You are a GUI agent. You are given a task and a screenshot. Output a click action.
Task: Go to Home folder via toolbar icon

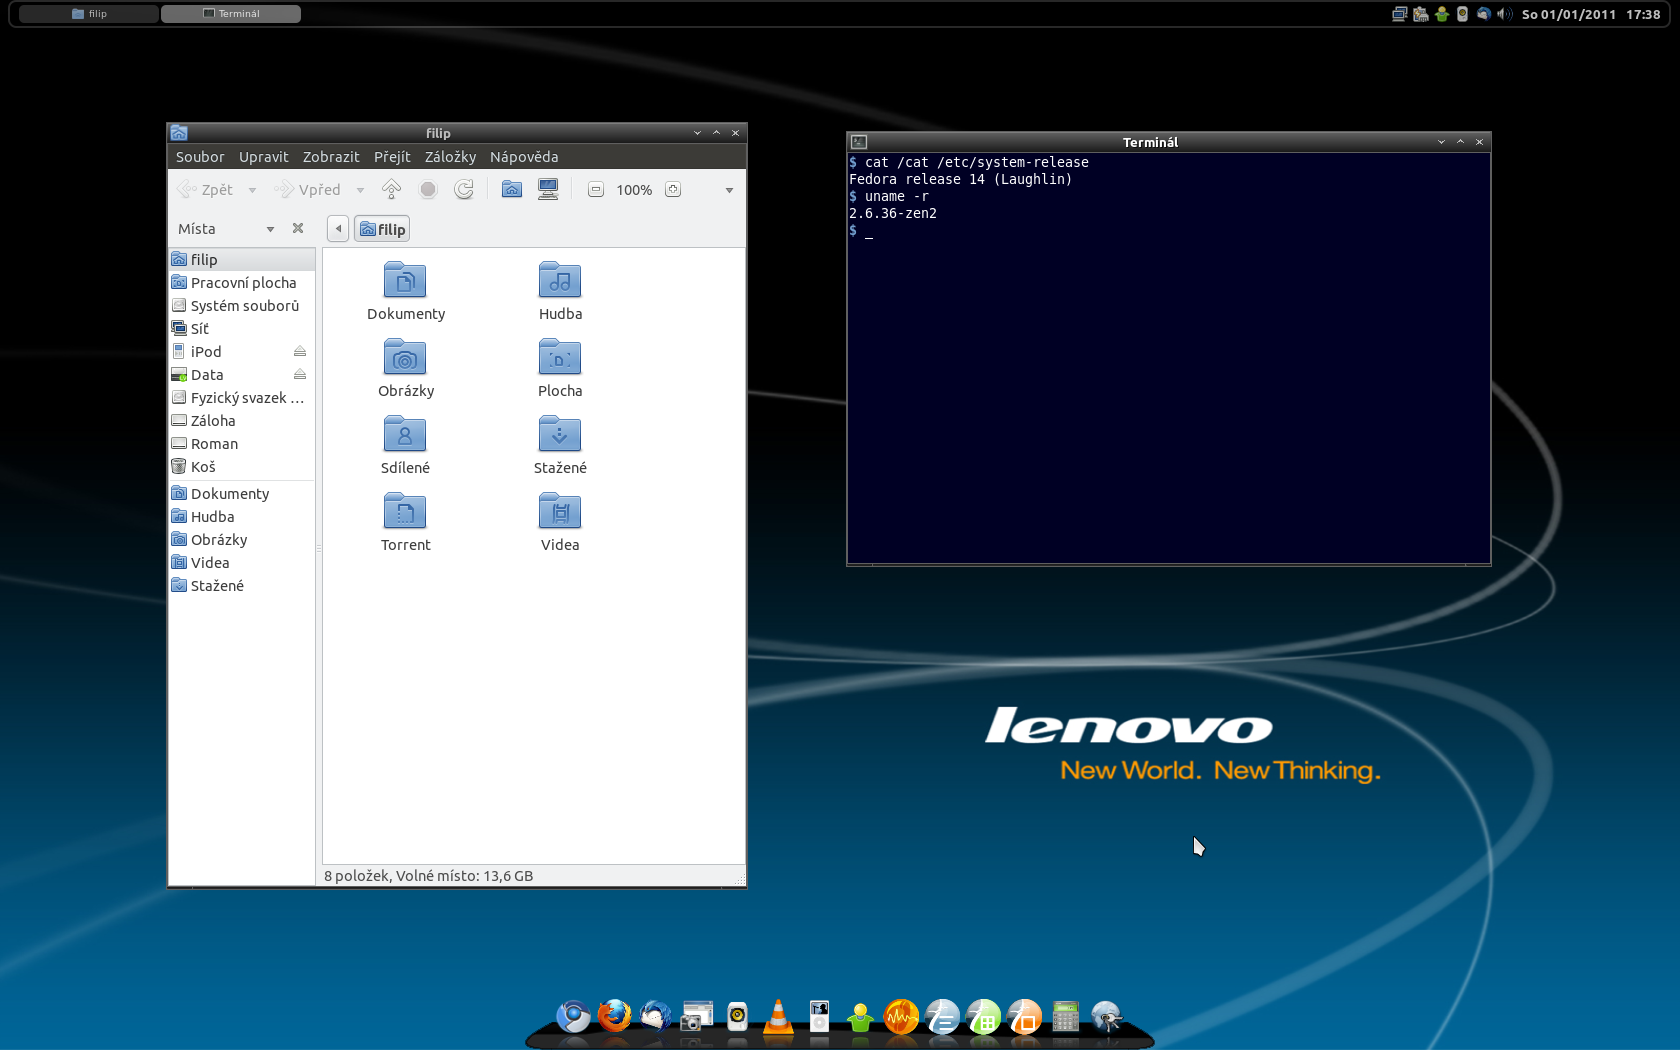click(x=512, y=189)
